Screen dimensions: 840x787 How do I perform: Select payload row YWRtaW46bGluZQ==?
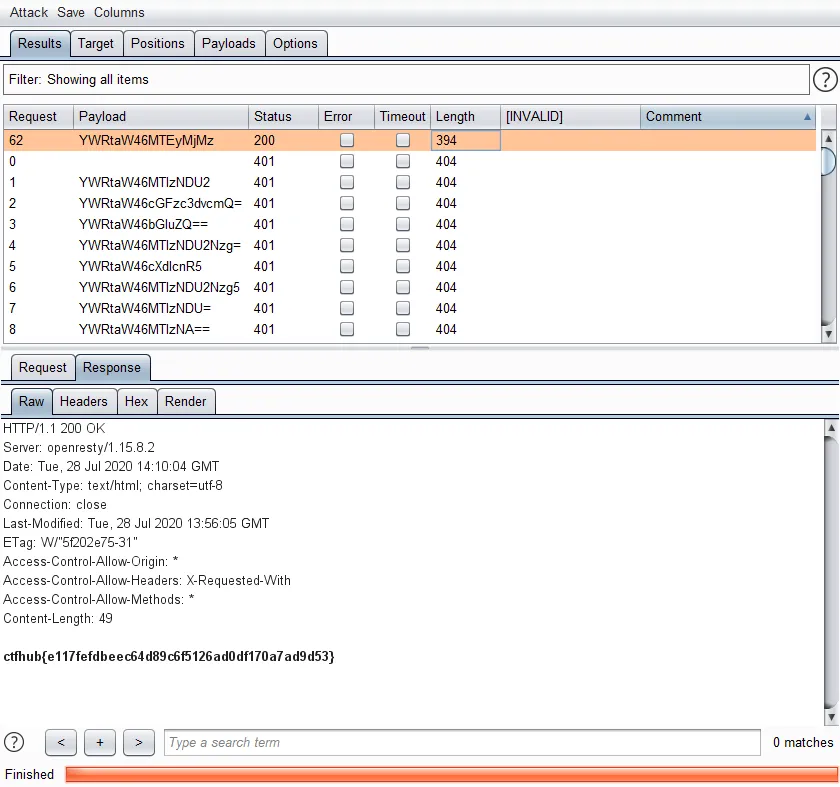click(x=410, y=224)
